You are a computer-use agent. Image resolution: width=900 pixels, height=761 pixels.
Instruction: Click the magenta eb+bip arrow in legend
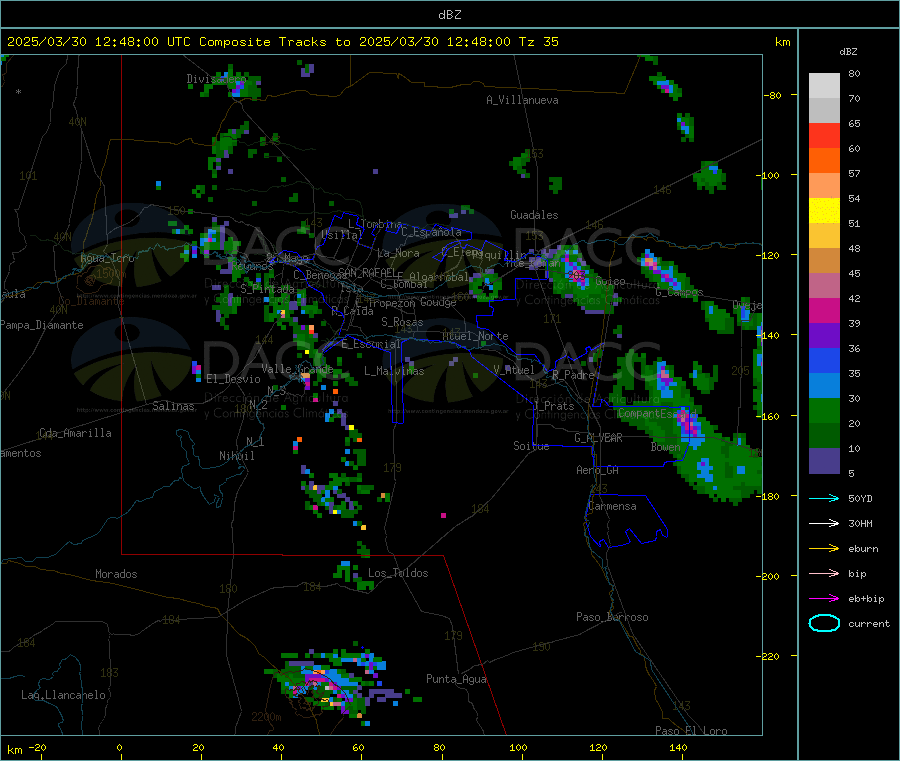tap(824, 598)
